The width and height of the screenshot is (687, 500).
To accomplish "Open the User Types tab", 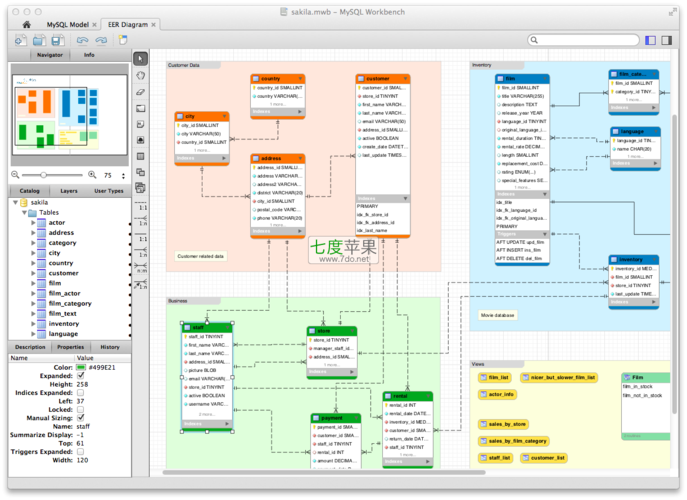I will (x=109, y=191).
